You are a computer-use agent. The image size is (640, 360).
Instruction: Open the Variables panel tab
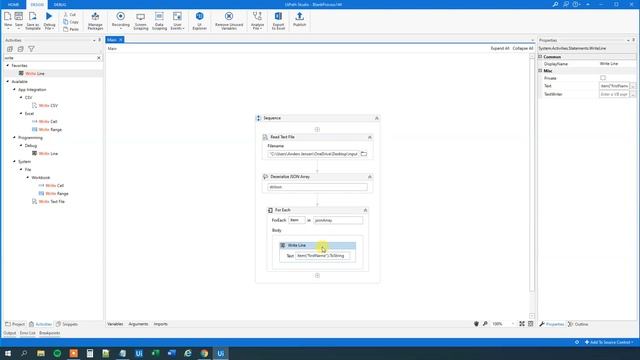click(x=115, y=324)
